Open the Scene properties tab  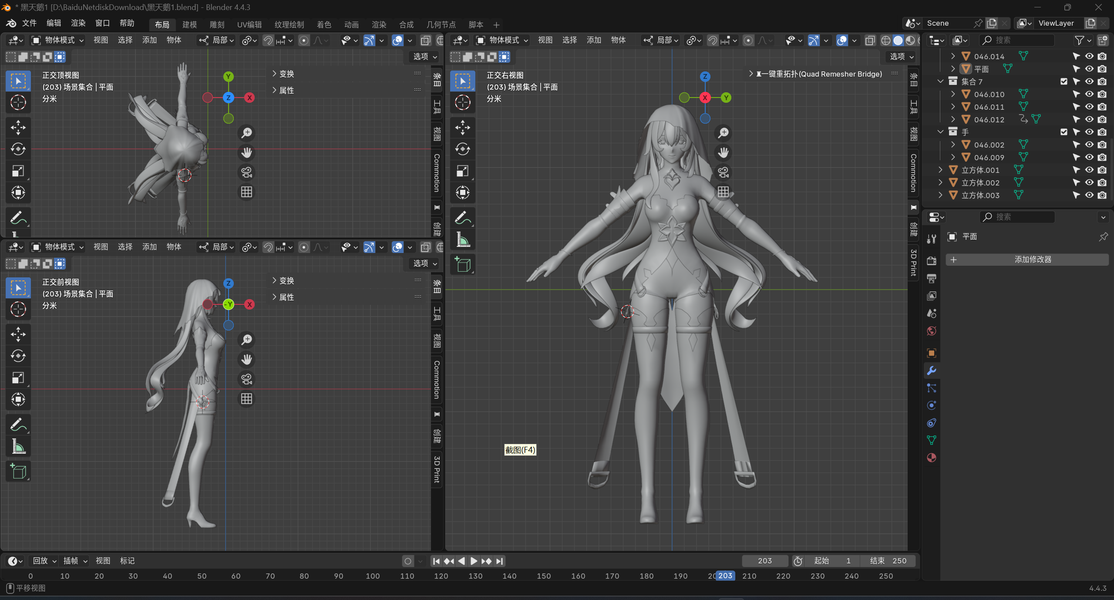(x=931, y=313)
